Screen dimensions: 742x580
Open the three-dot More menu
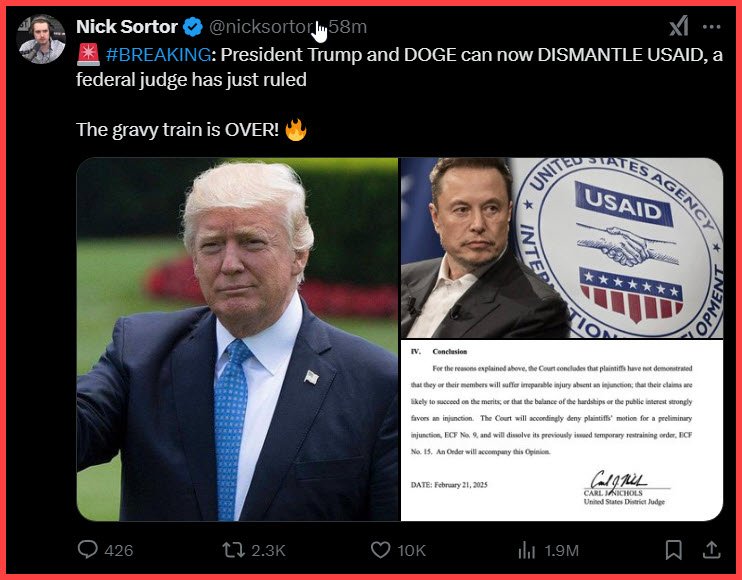coord(712,26)
